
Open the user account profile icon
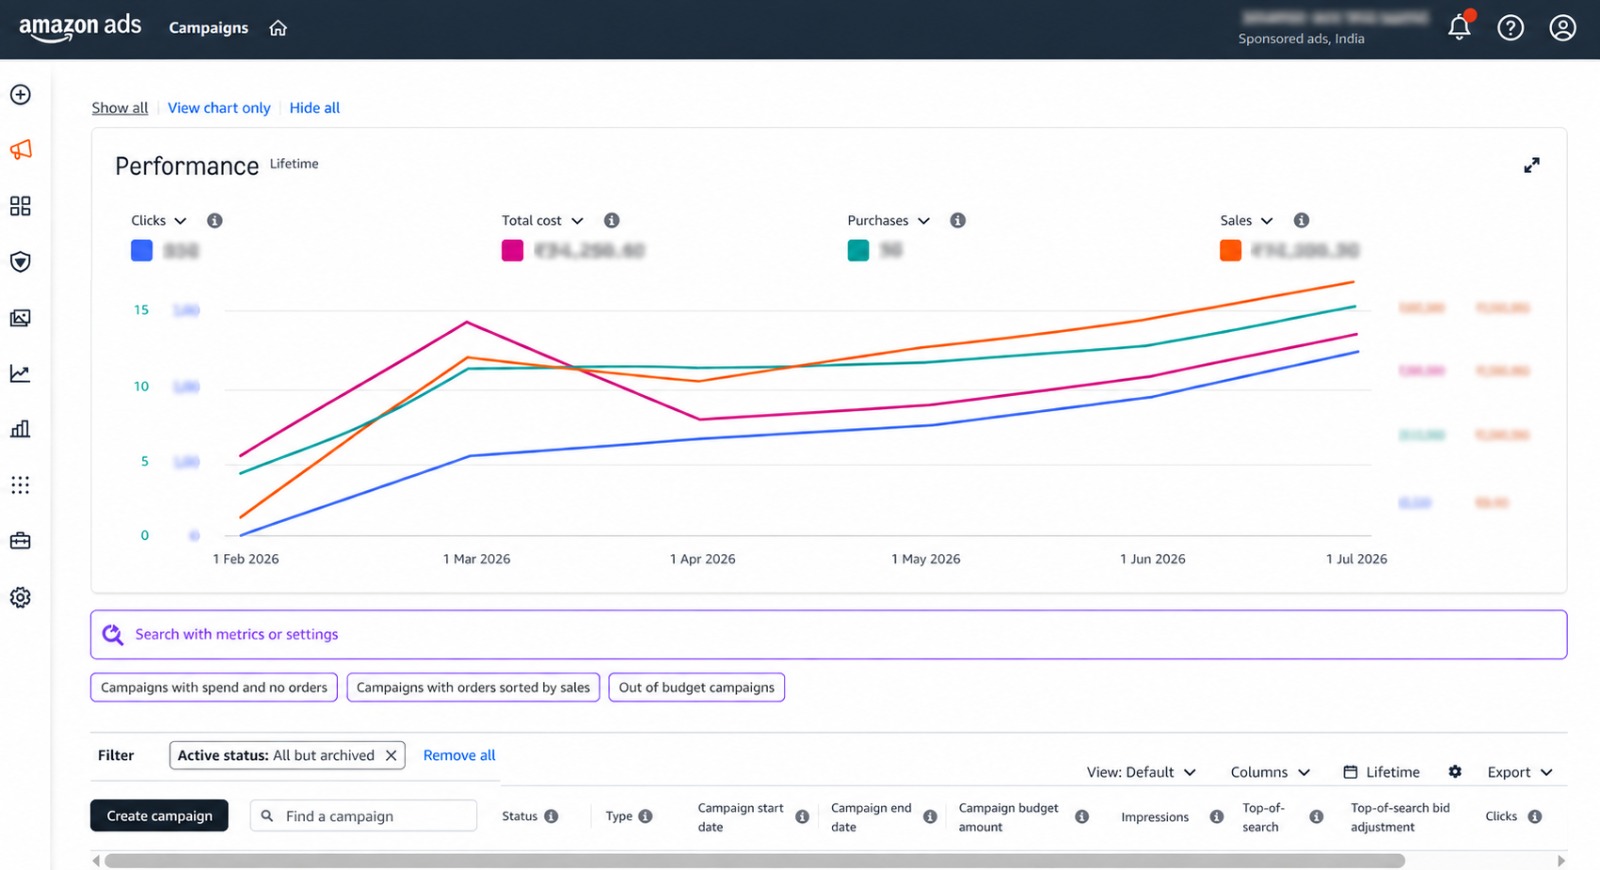(1562, 28)
